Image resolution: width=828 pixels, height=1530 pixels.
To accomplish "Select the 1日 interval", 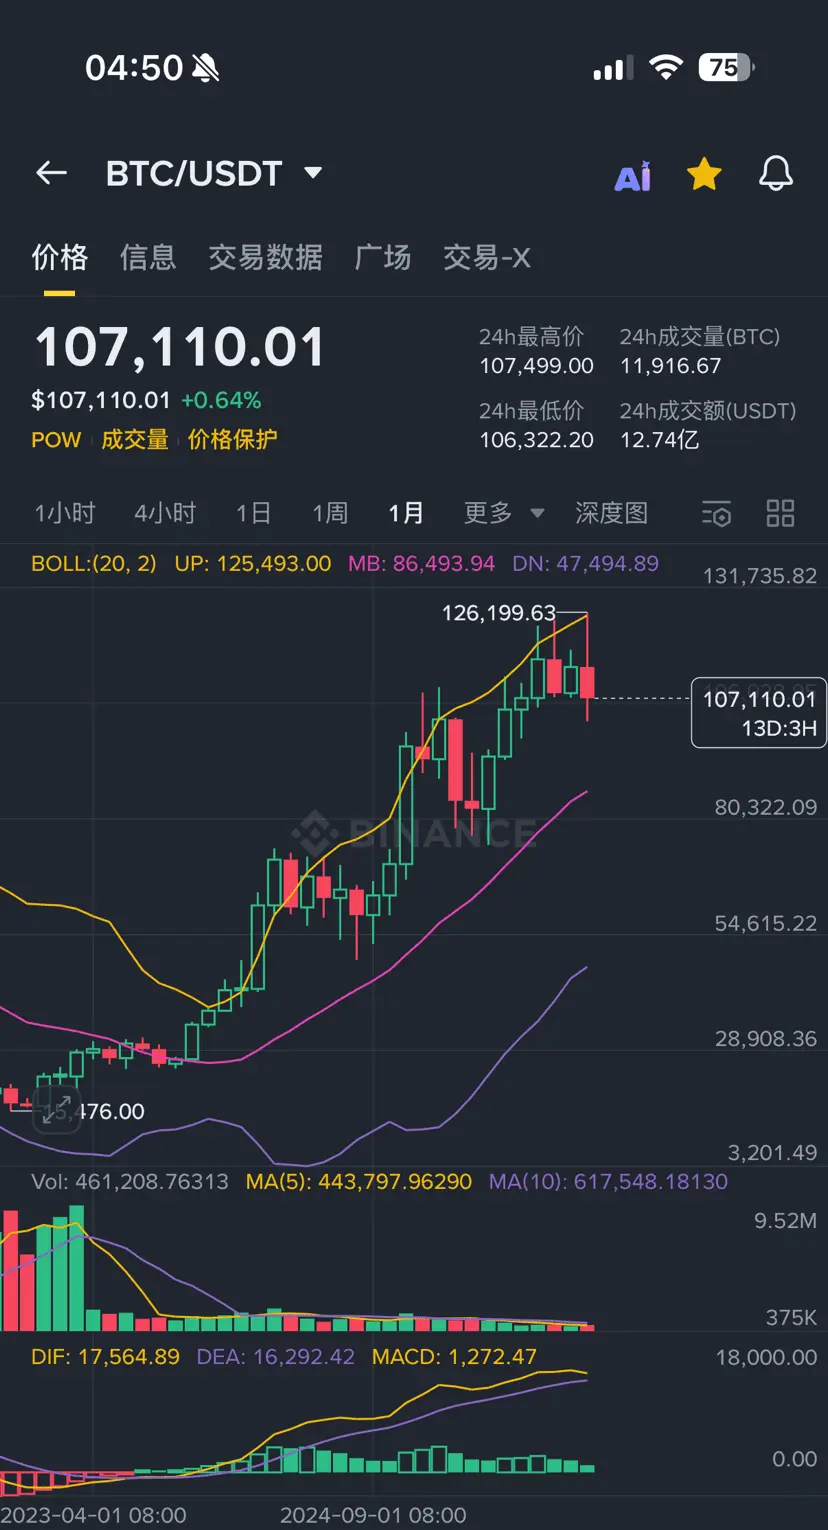I will click(254, 513).
